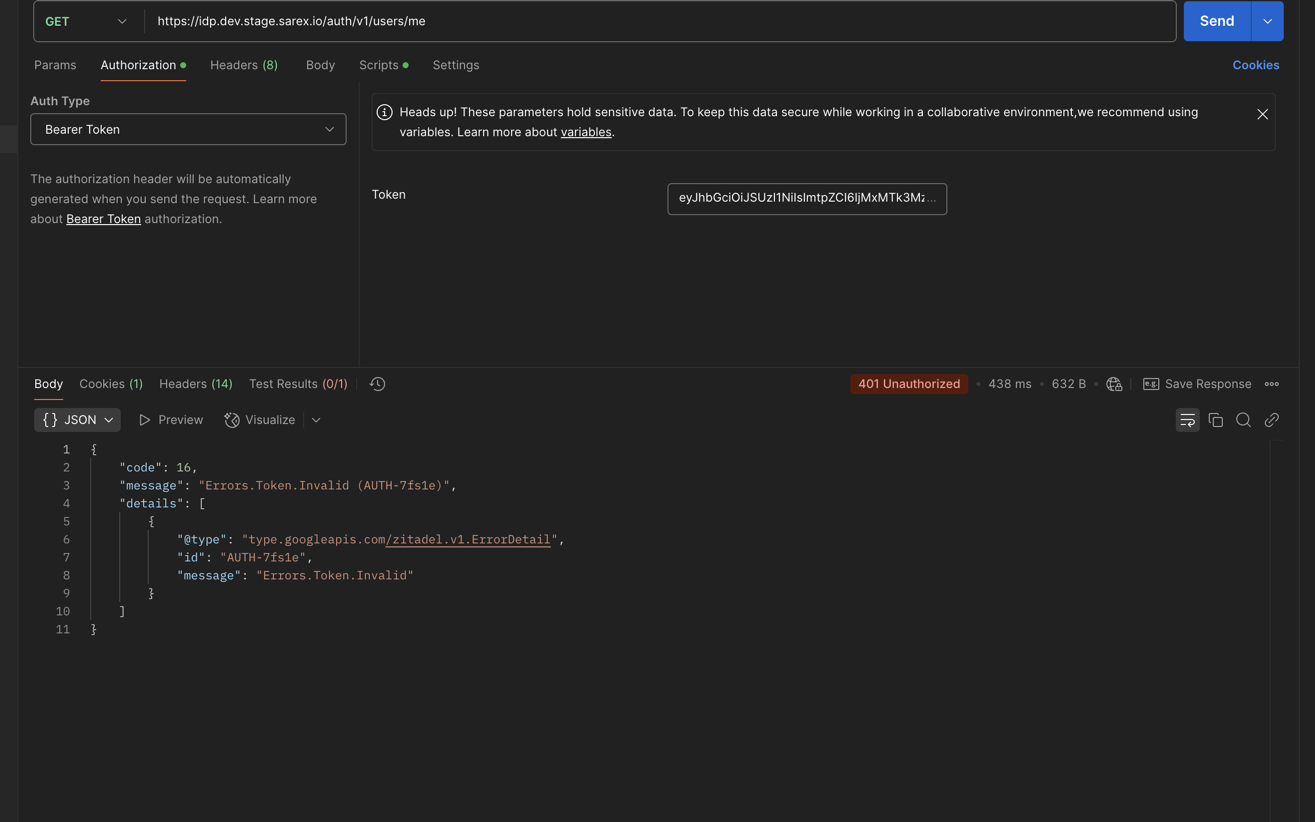Open the request Headers (8) tab
This screenshot has height=822, width=1315.
[x=244, y=65]
